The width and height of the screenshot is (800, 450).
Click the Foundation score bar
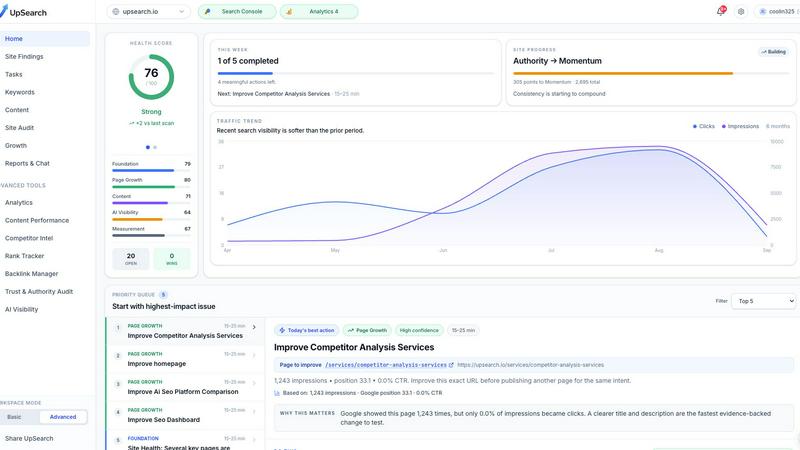point(151,170)
